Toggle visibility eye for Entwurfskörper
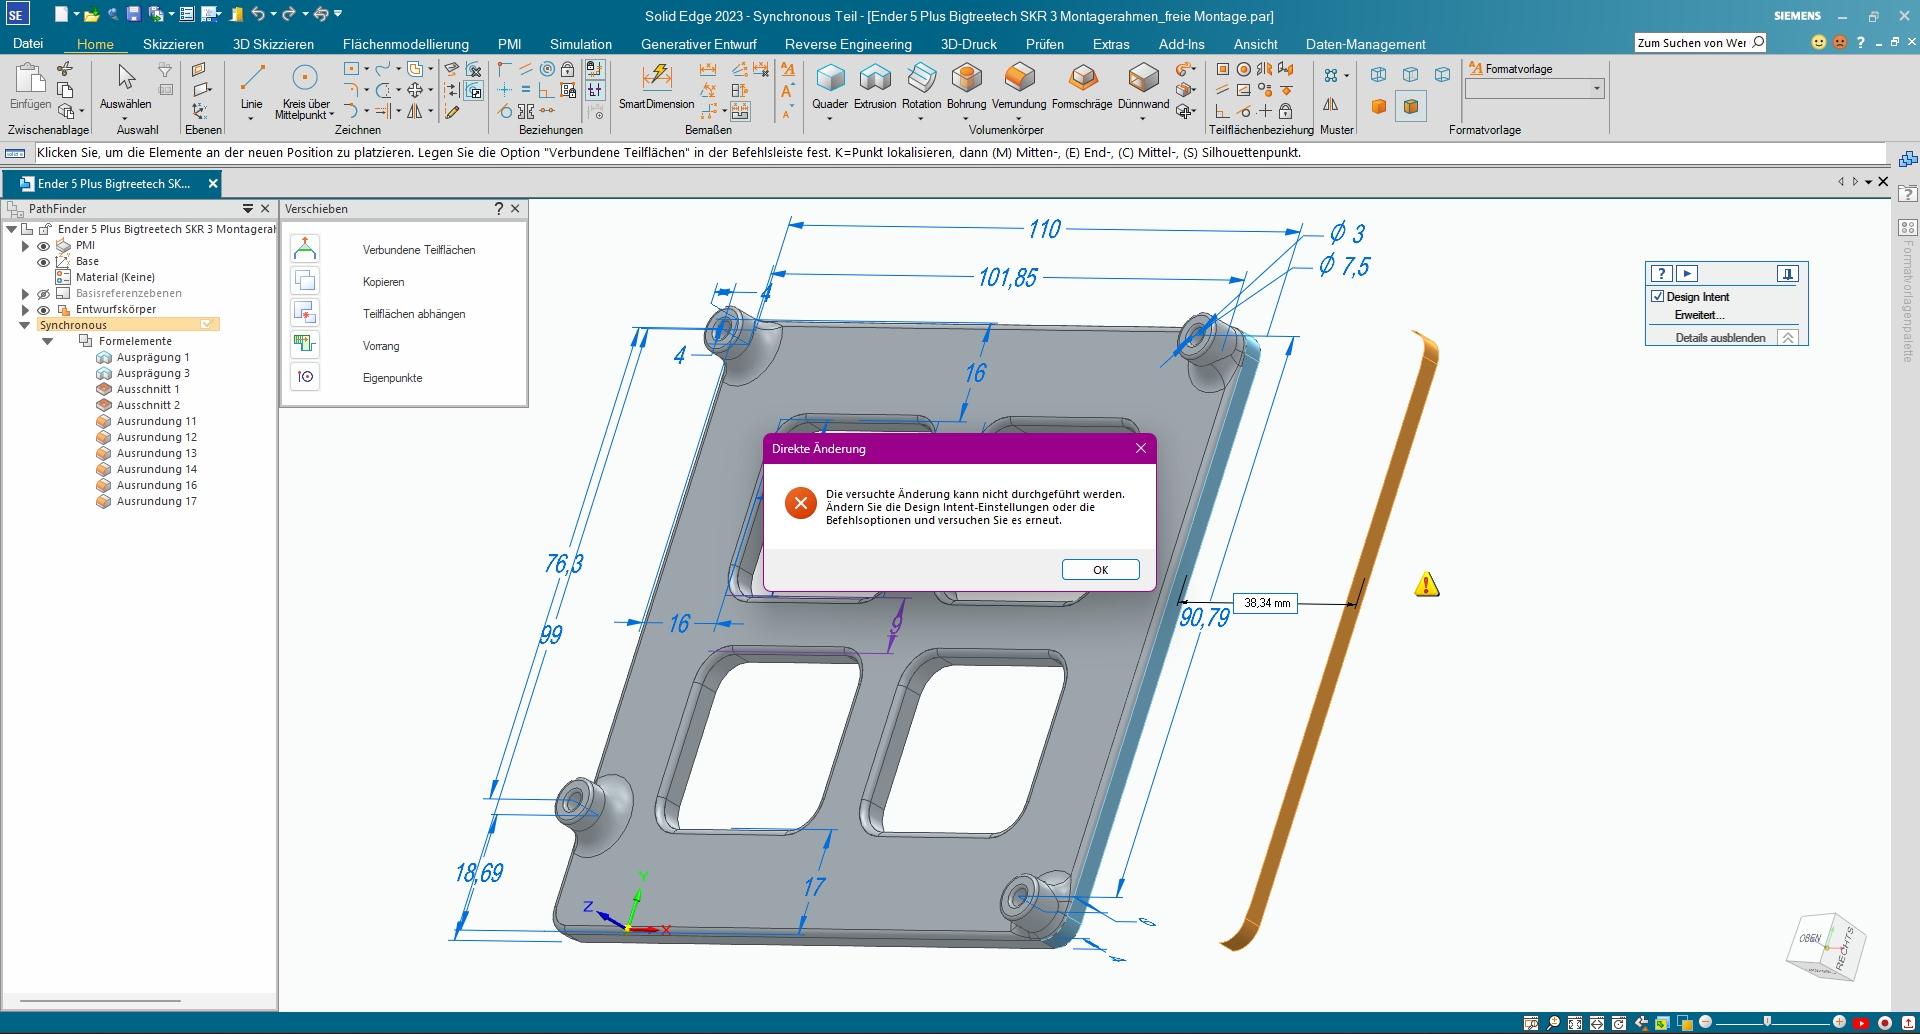The height and width of the screenshot is (1034, 1920). (43, 310)
